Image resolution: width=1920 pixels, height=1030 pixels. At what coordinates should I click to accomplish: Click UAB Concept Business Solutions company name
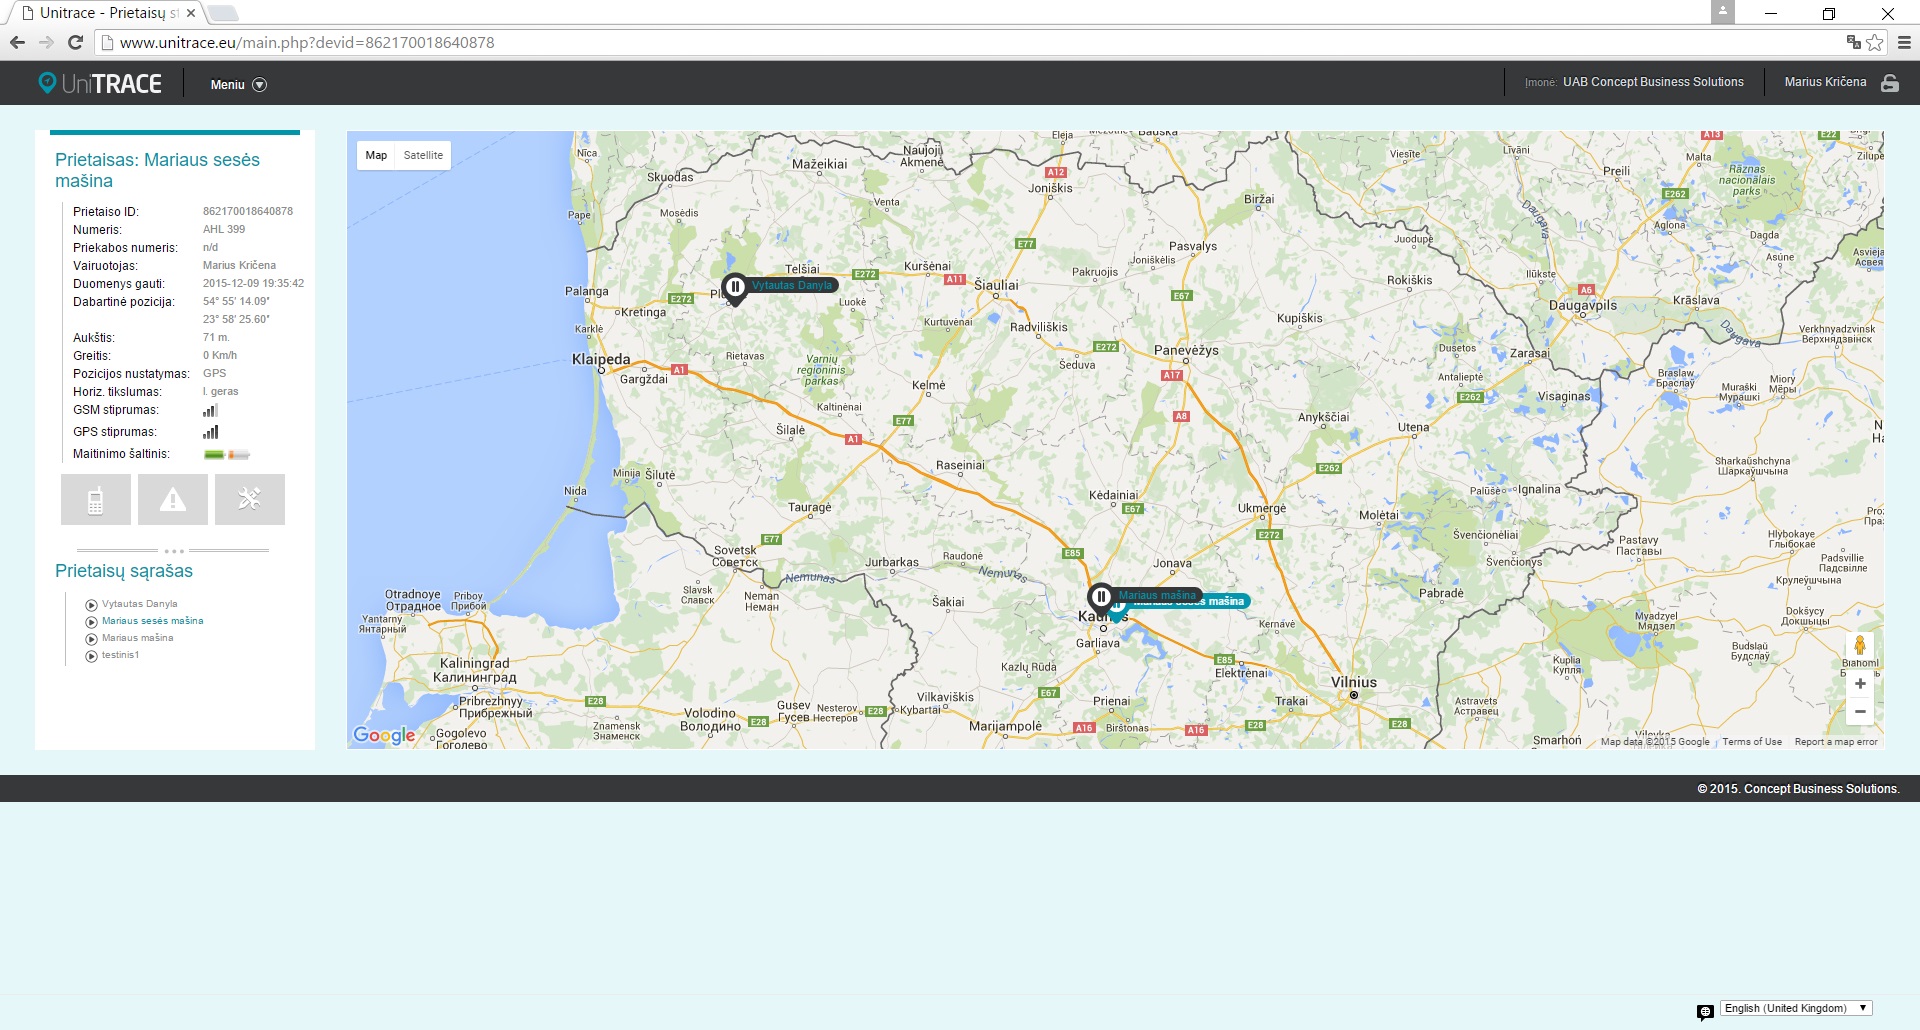pyautogui.click(x=1653, y=82)
